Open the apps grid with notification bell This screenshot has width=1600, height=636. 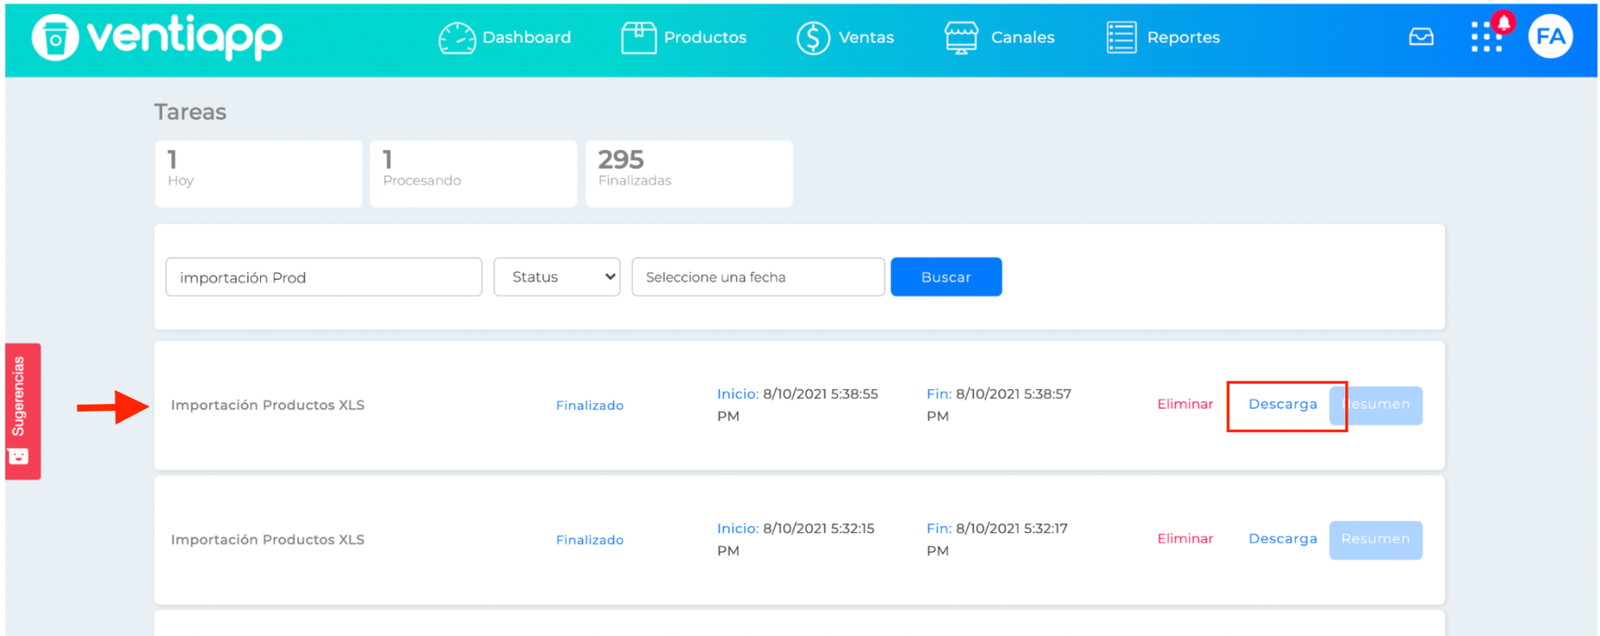click(1490, 34)
